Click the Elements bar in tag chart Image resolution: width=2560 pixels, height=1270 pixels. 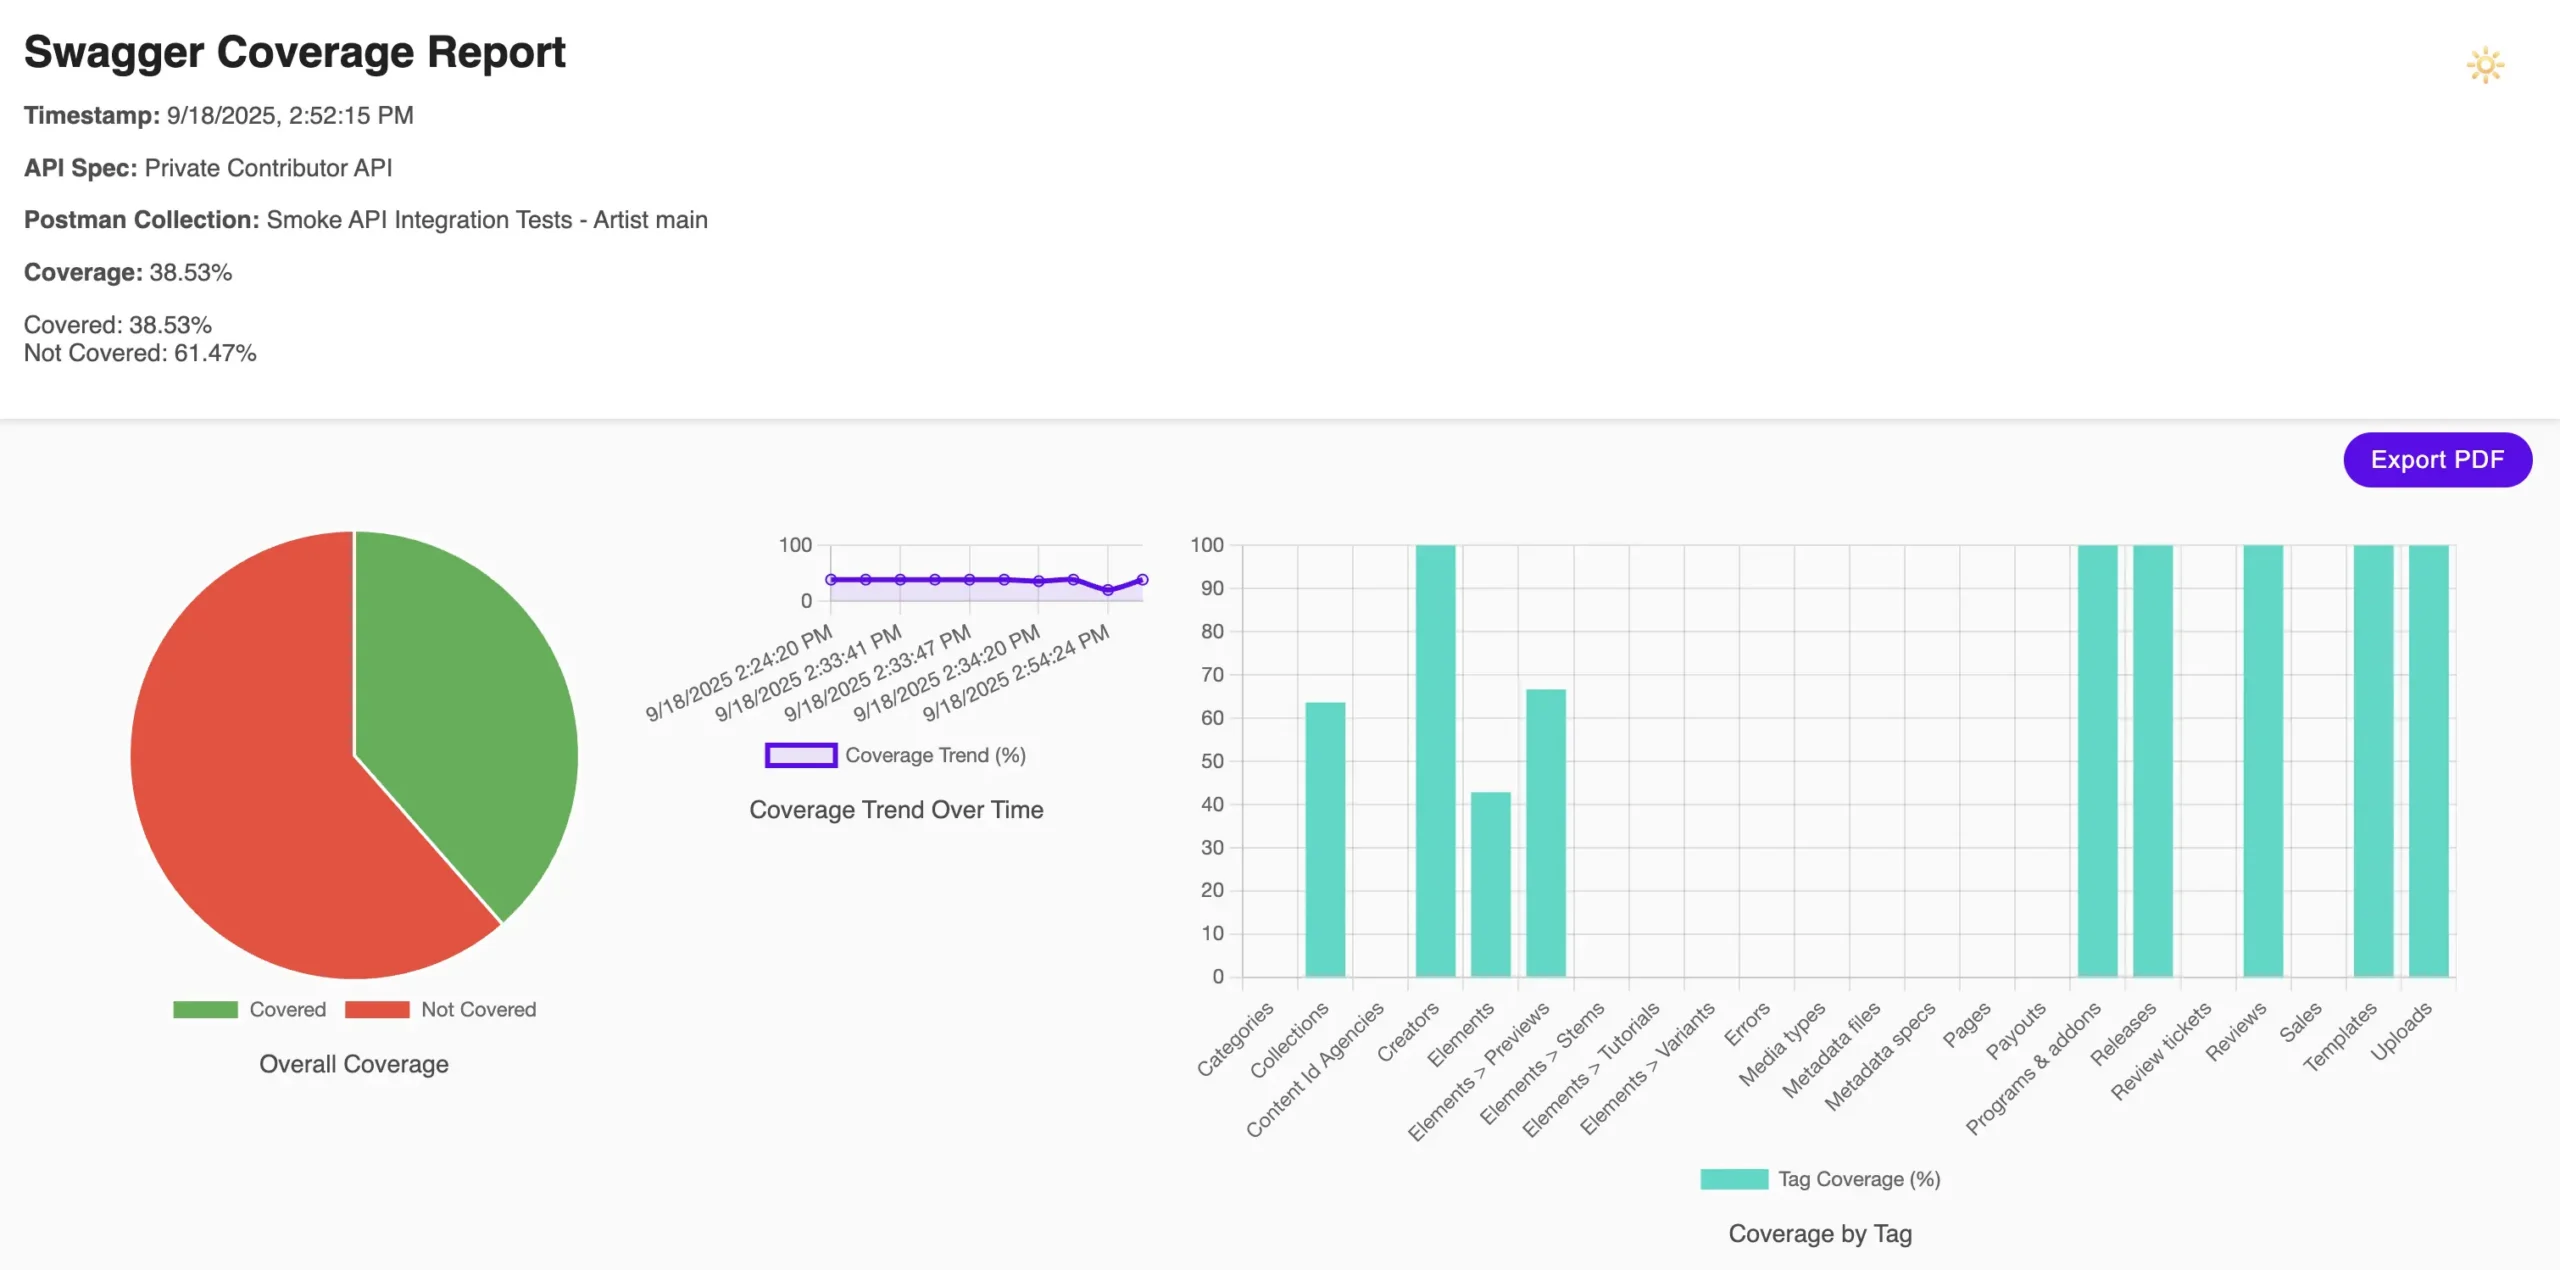tap(1490, 885)
